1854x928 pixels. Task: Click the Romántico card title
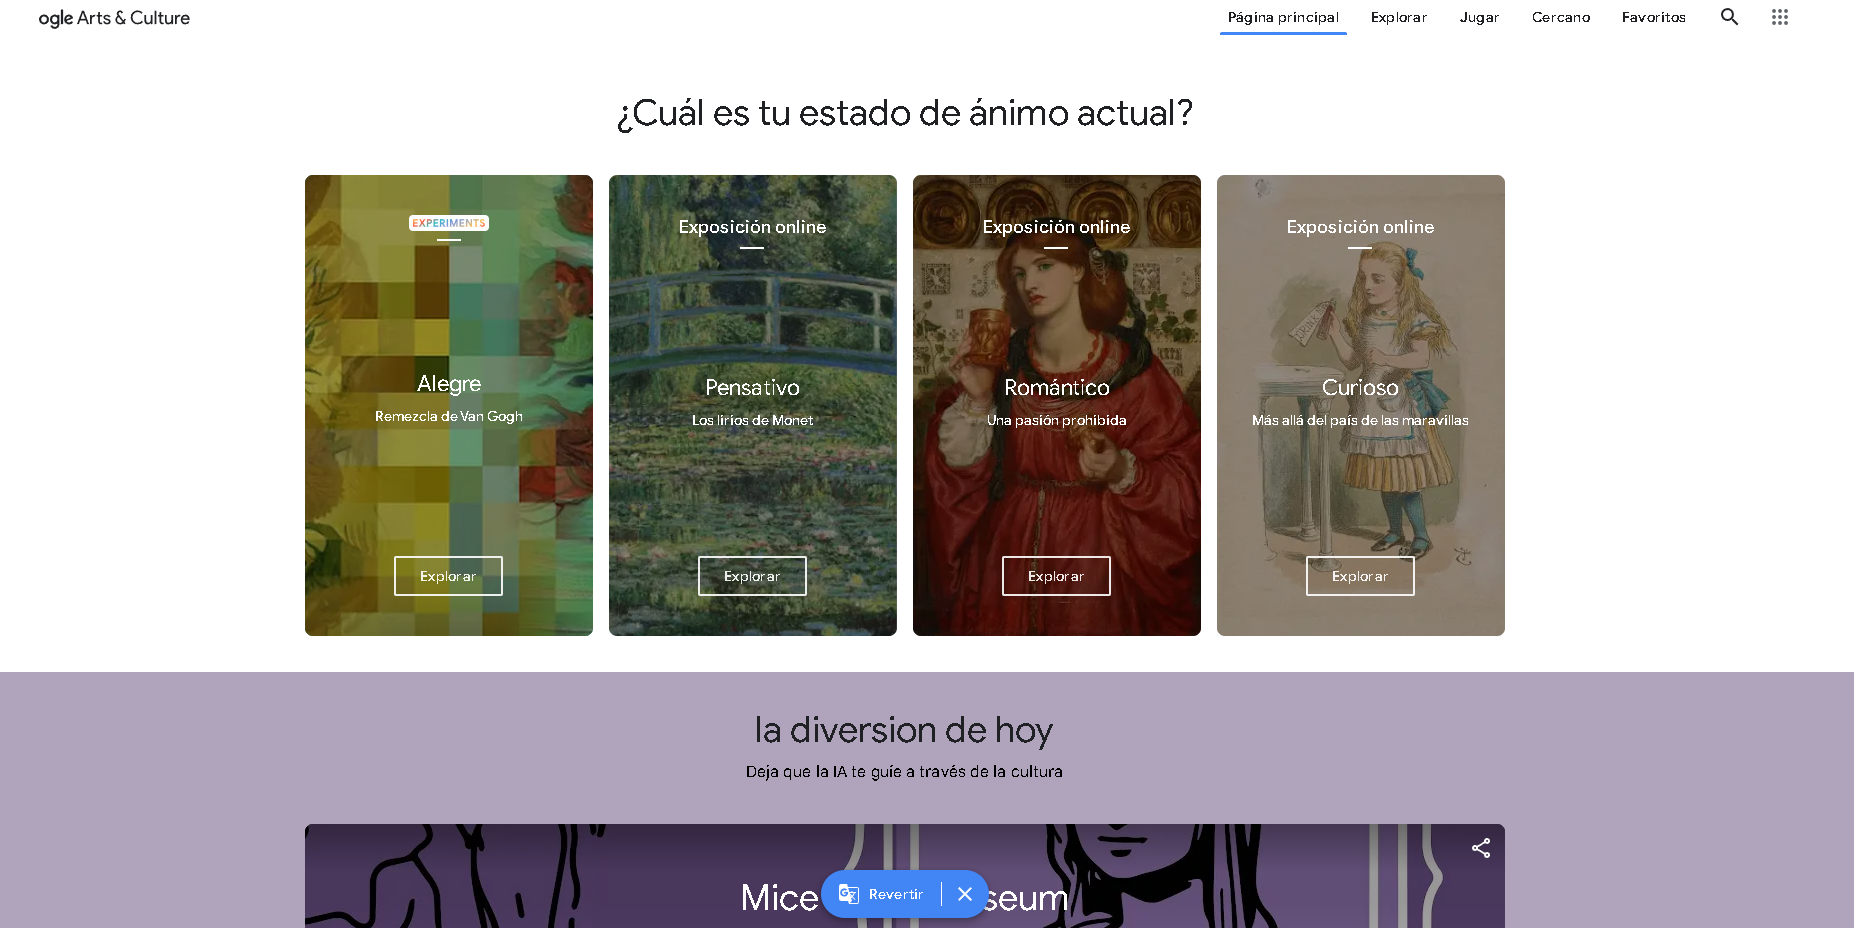1057,387
